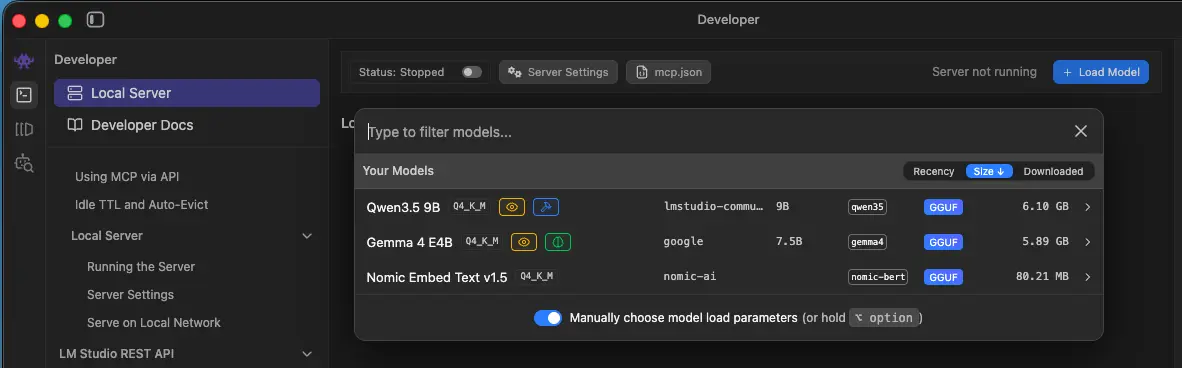The image size is (1182, 368).
Task: Click the tool-use hammer icon on Qwen3.5 9B
Action: point(546,207)
